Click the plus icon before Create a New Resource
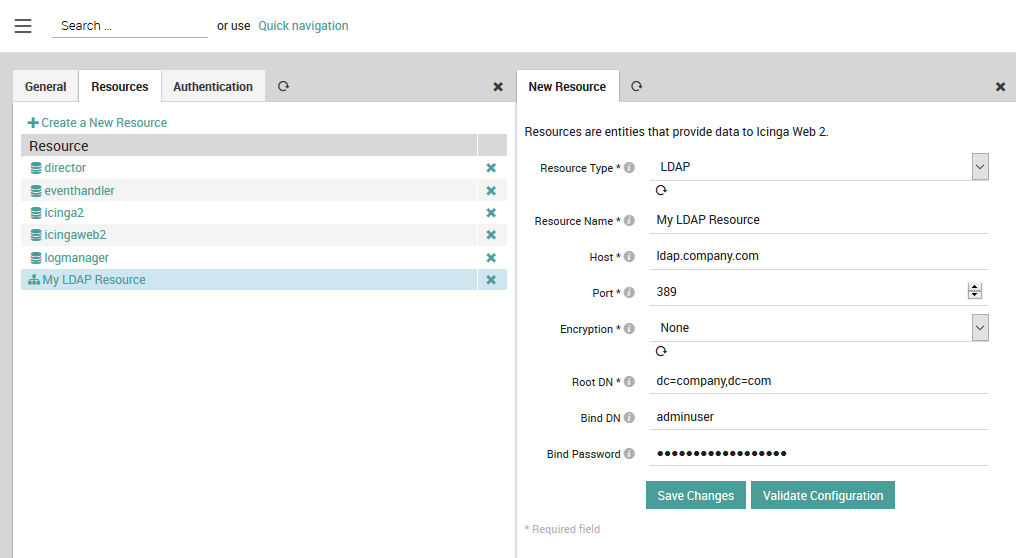The image size is (1016, 558). coord(33,122)
